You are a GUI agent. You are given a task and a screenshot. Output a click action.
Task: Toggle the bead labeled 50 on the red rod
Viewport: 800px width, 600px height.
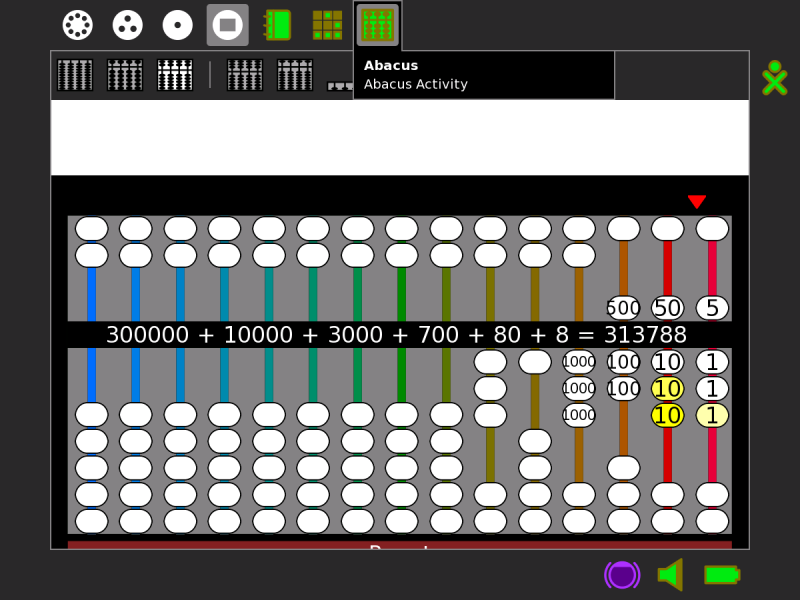click(667, 308)
